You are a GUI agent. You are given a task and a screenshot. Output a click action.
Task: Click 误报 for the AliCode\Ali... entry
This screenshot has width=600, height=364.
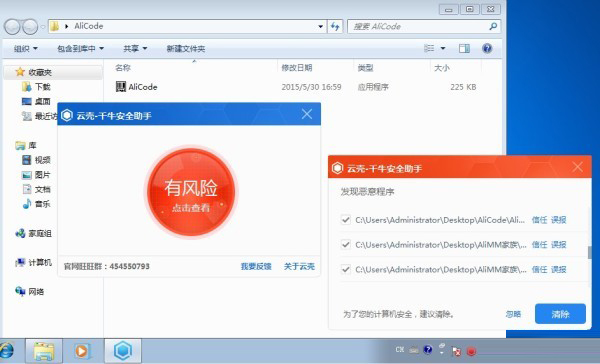point(558,220)
